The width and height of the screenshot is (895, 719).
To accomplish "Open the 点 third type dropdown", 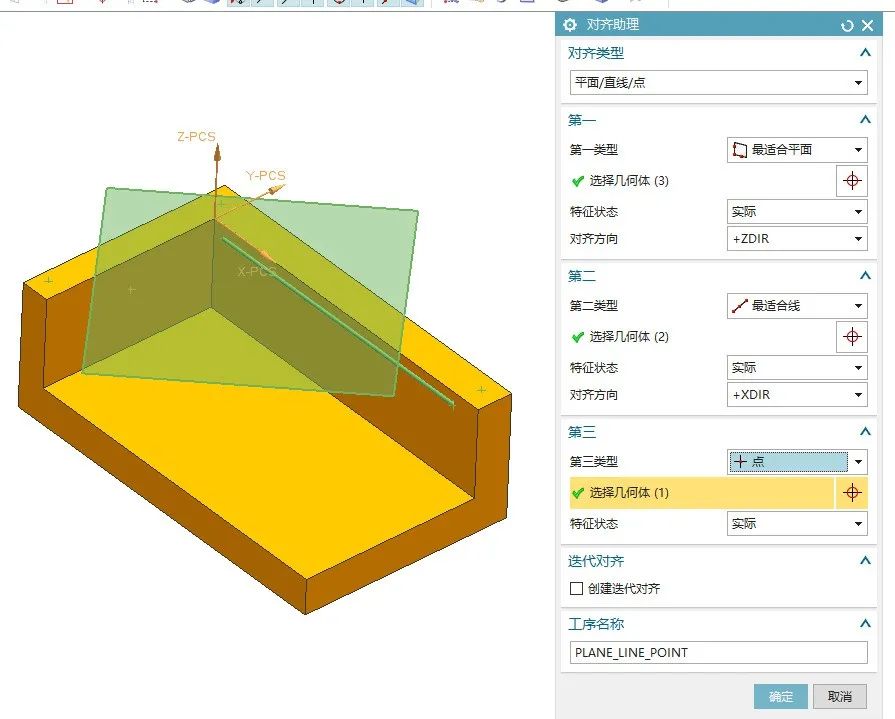I will click(x=797, y=462).
